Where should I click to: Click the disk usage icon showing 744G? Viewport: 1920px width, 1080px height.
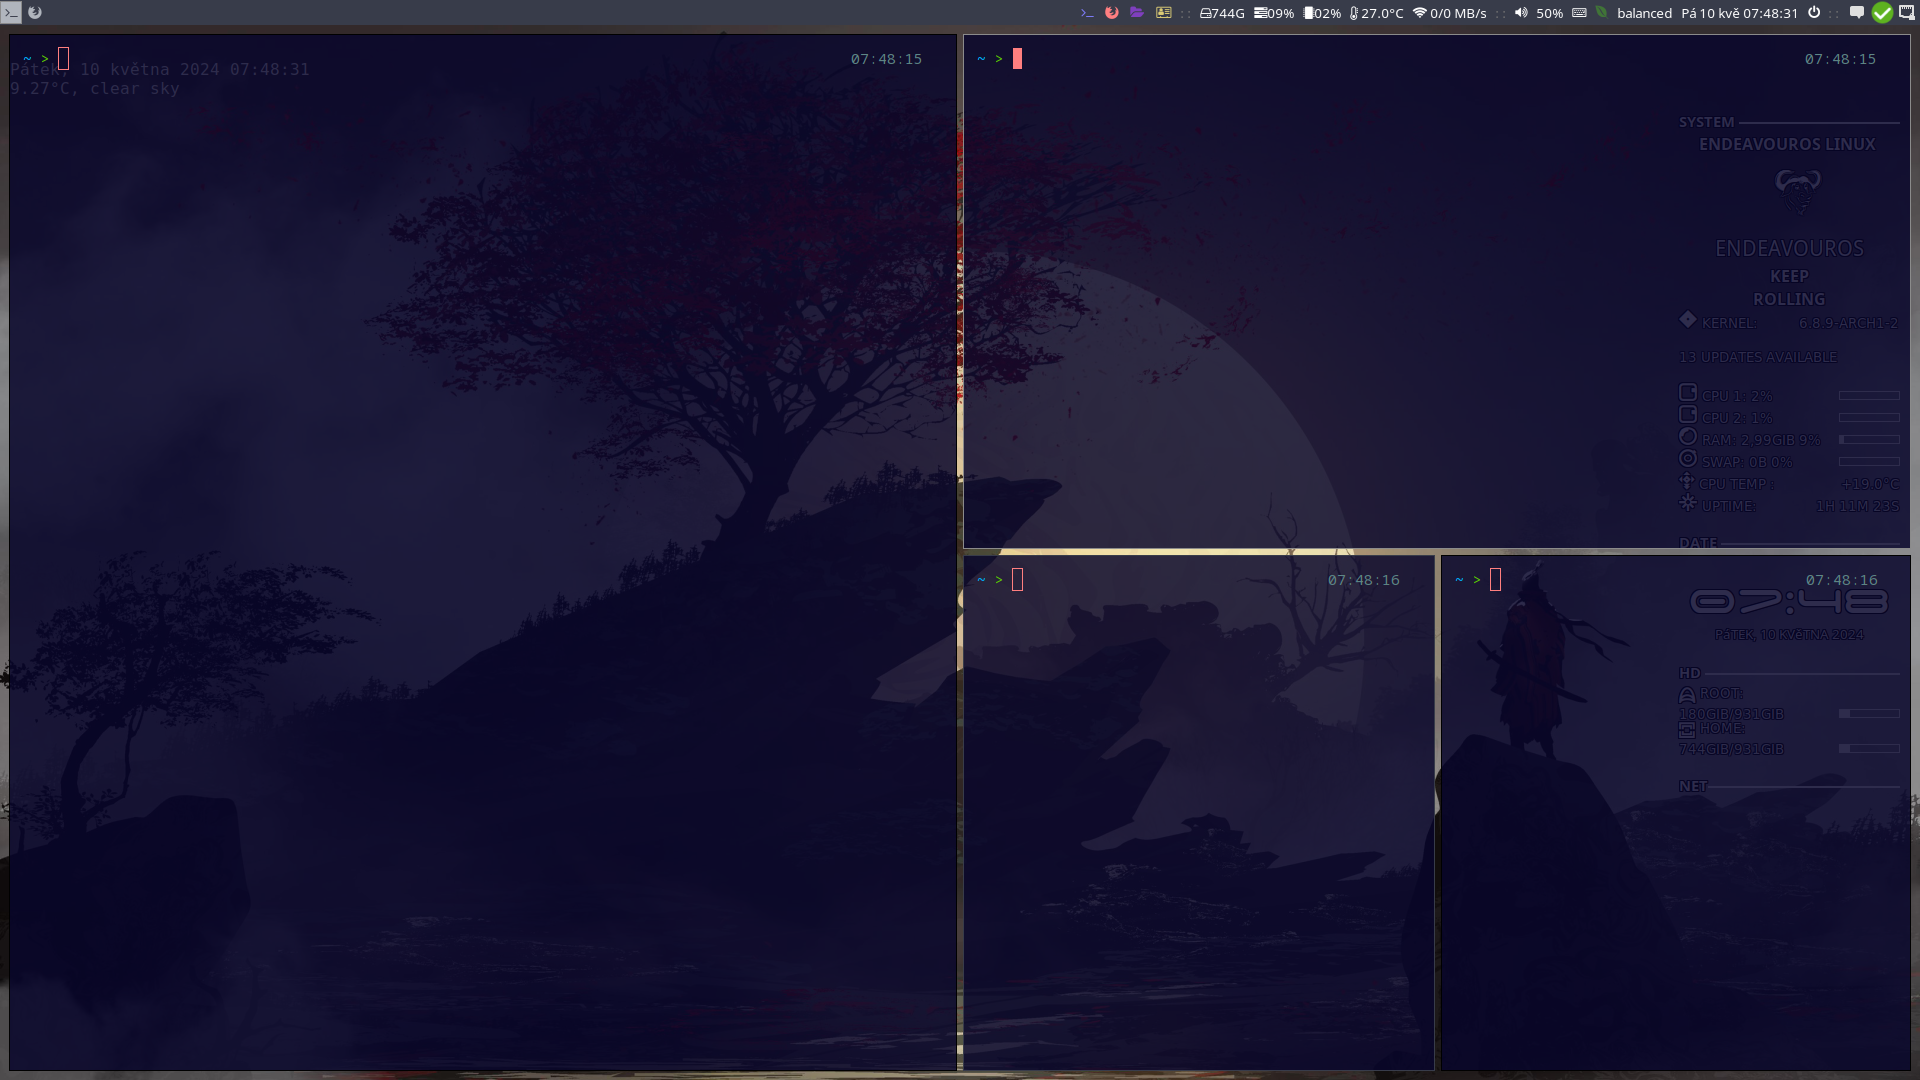coord(1222,12)
